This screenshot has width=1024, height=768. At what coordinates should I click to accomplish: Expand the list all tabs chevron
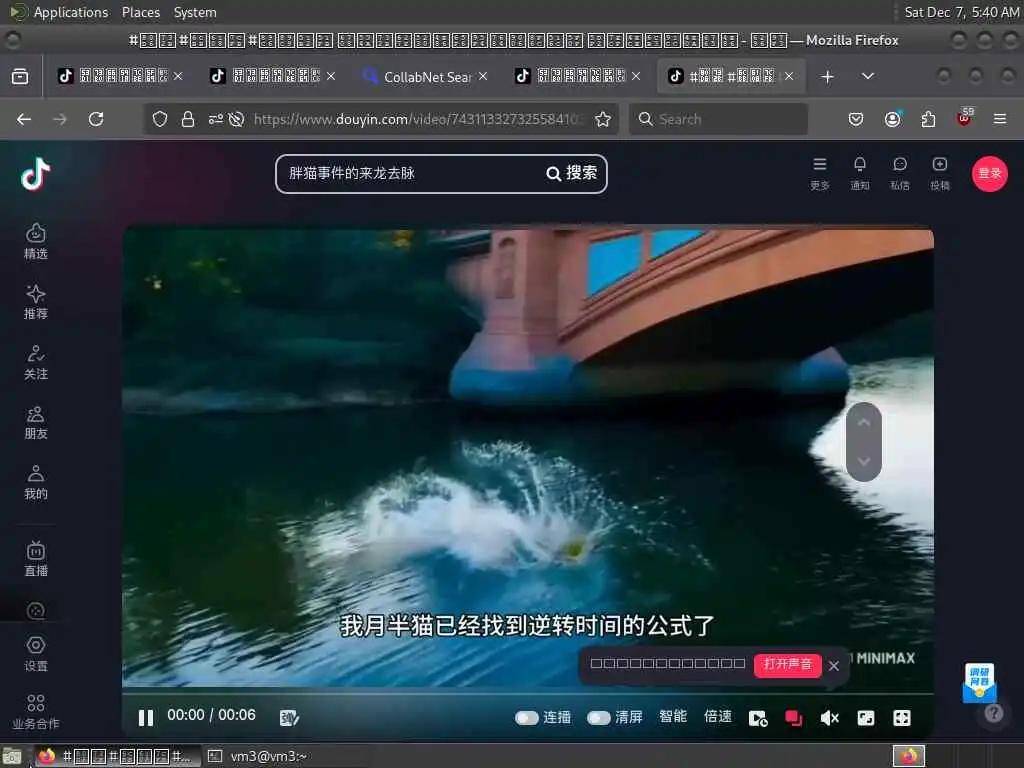(x=868, y=77)
